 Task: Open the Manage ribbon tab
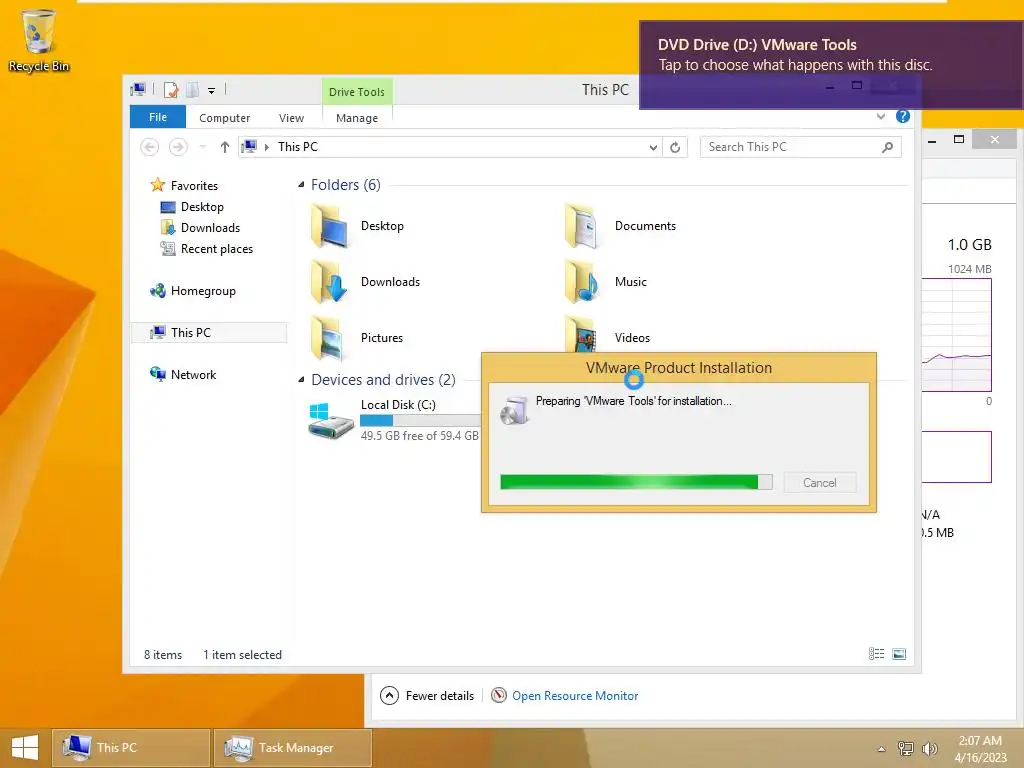point(357,118)
